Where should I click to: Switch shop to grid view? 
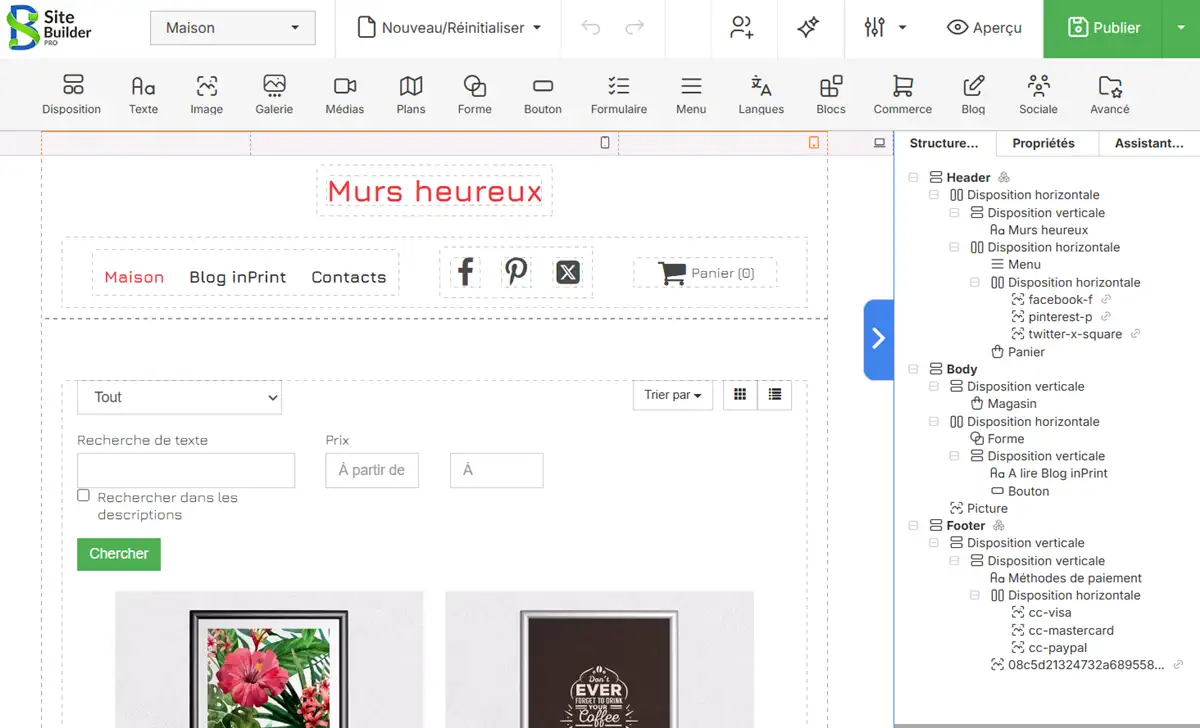(740, 395)
